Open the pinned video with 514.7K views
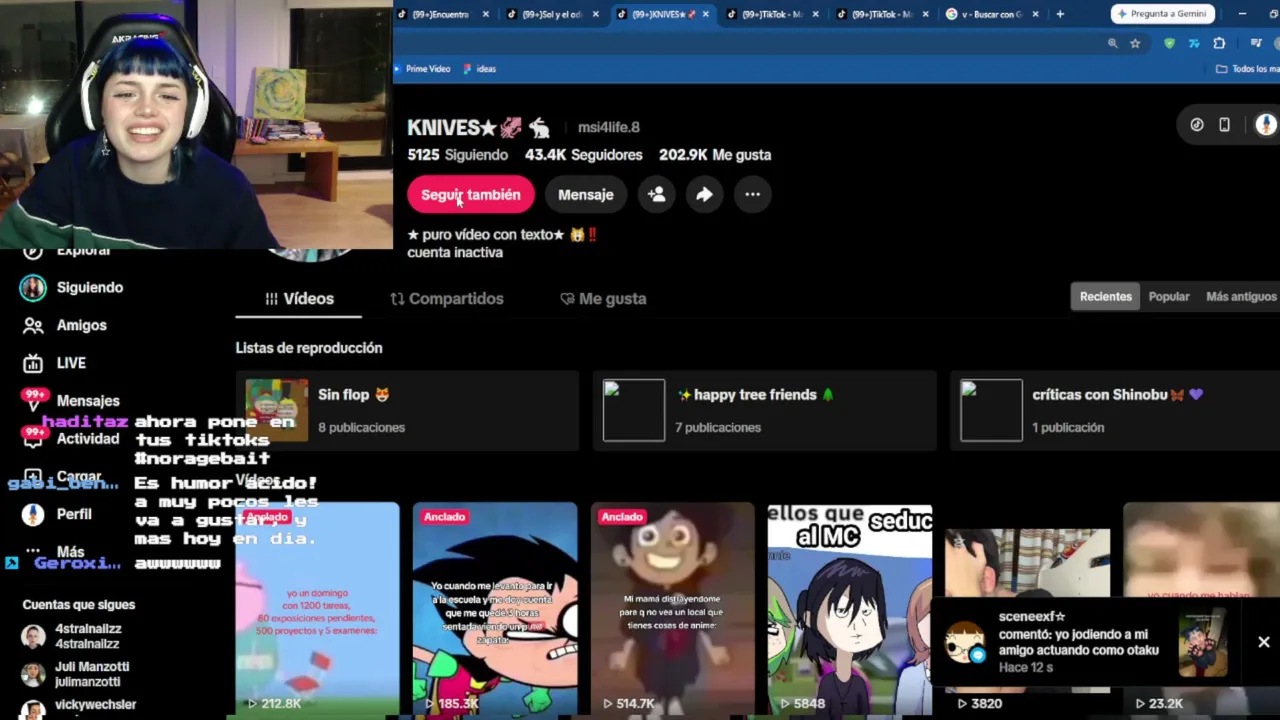 point(672,609)
